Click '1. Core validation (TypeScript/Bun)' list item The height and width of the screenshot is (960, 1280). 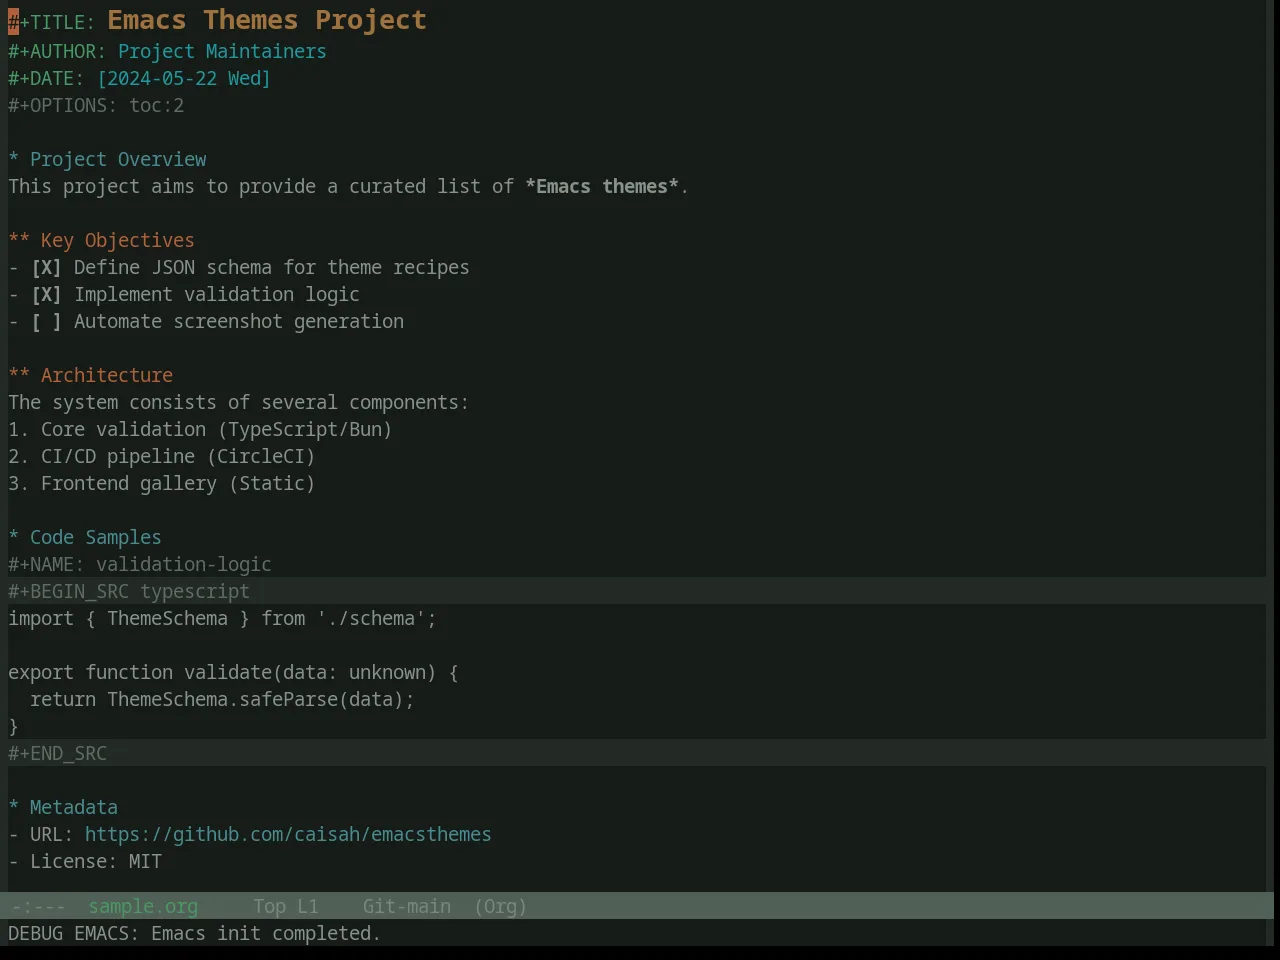200,430
